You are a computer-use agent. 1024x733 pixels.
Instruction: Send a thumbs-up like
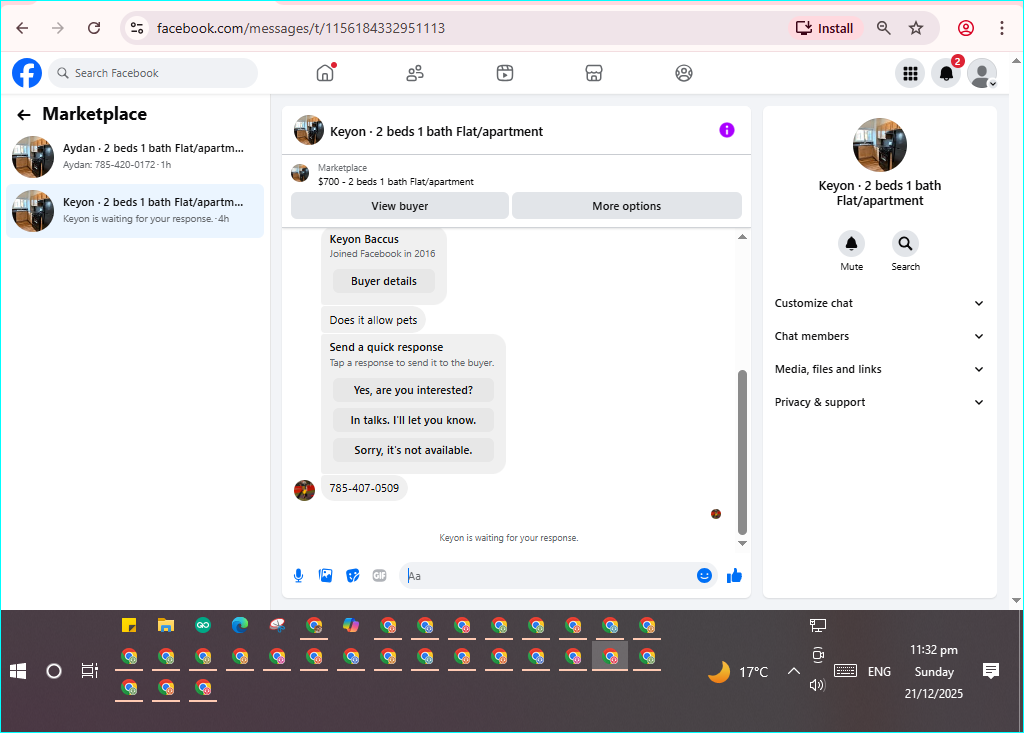(x=735, y=576)
